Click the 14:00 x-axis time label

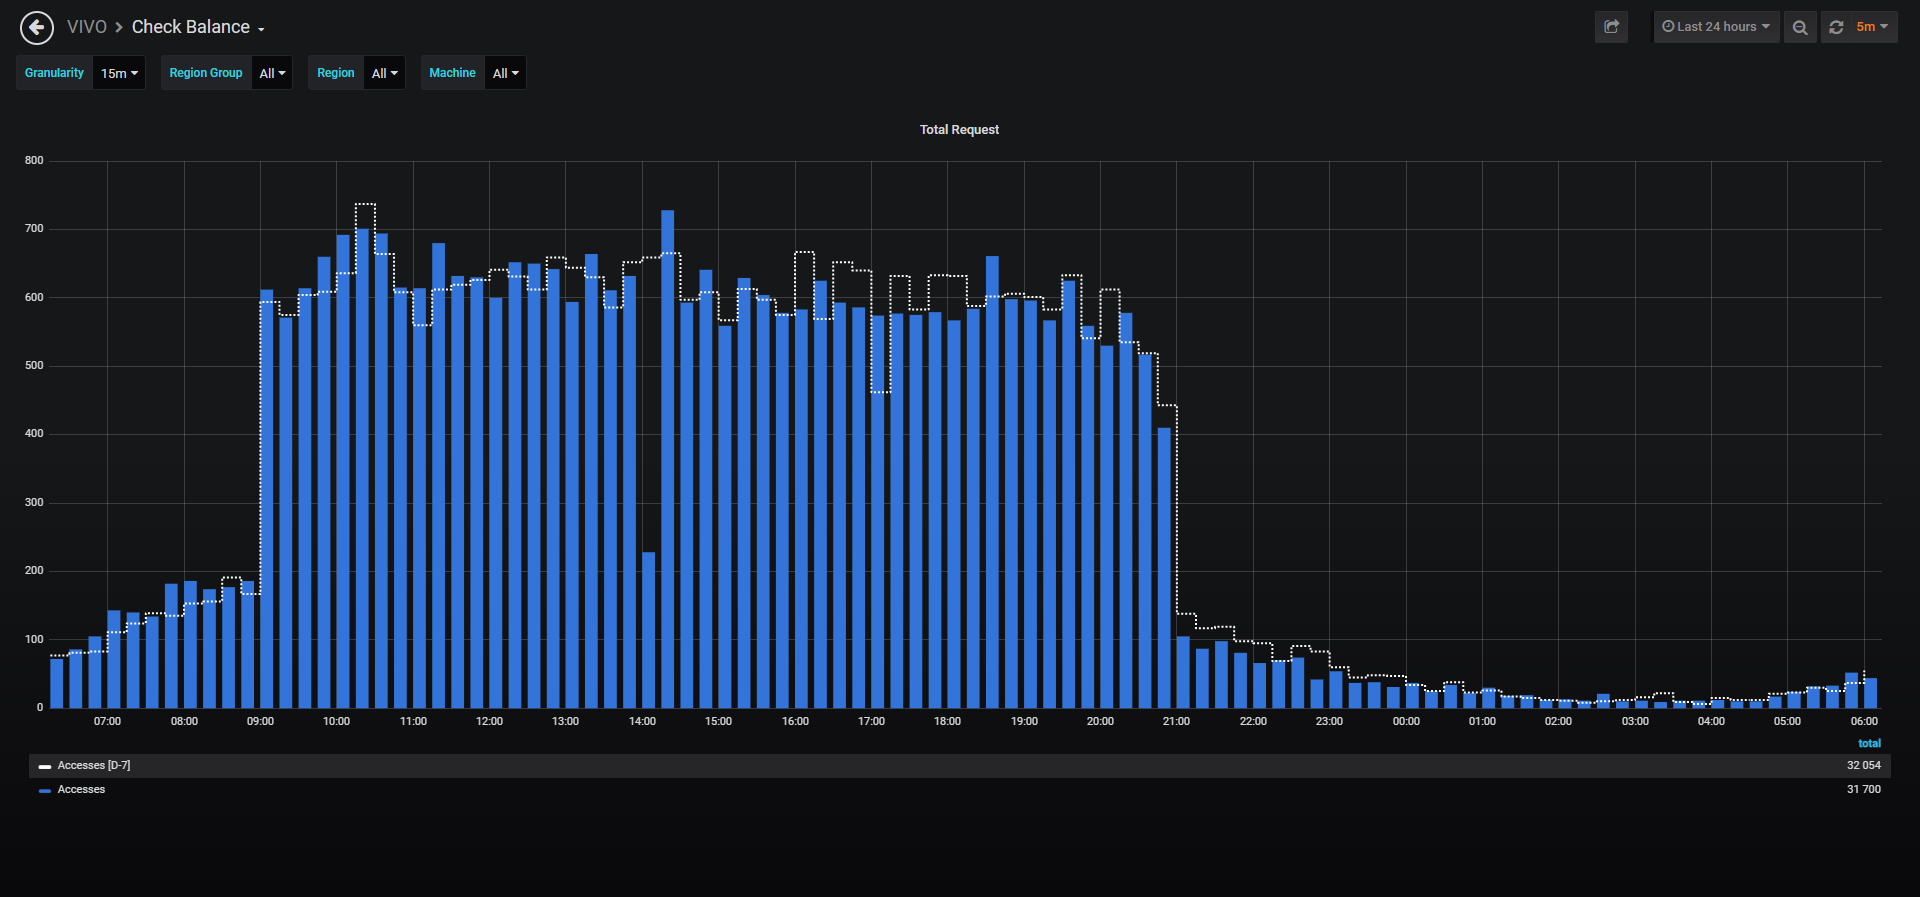pos(642,722)
